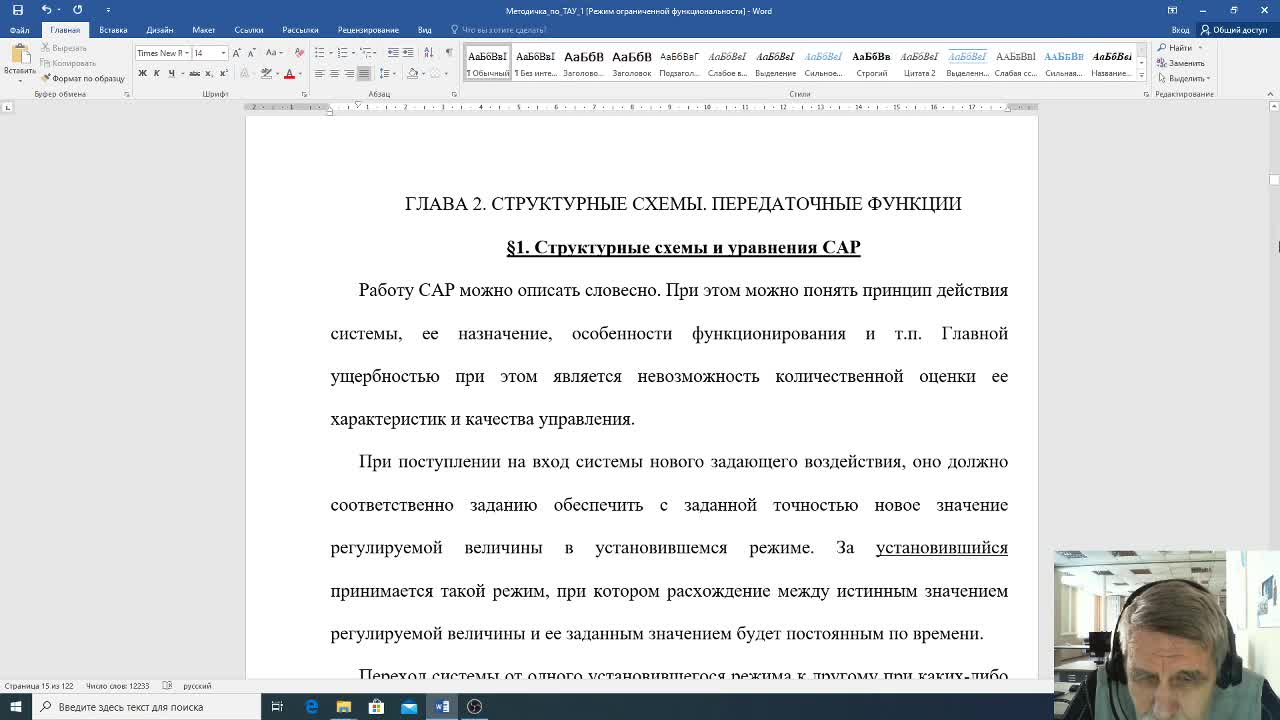Toggle bold formatting (Ж)
This screenshot has width=1280, height=720.
tap(142, 73)
